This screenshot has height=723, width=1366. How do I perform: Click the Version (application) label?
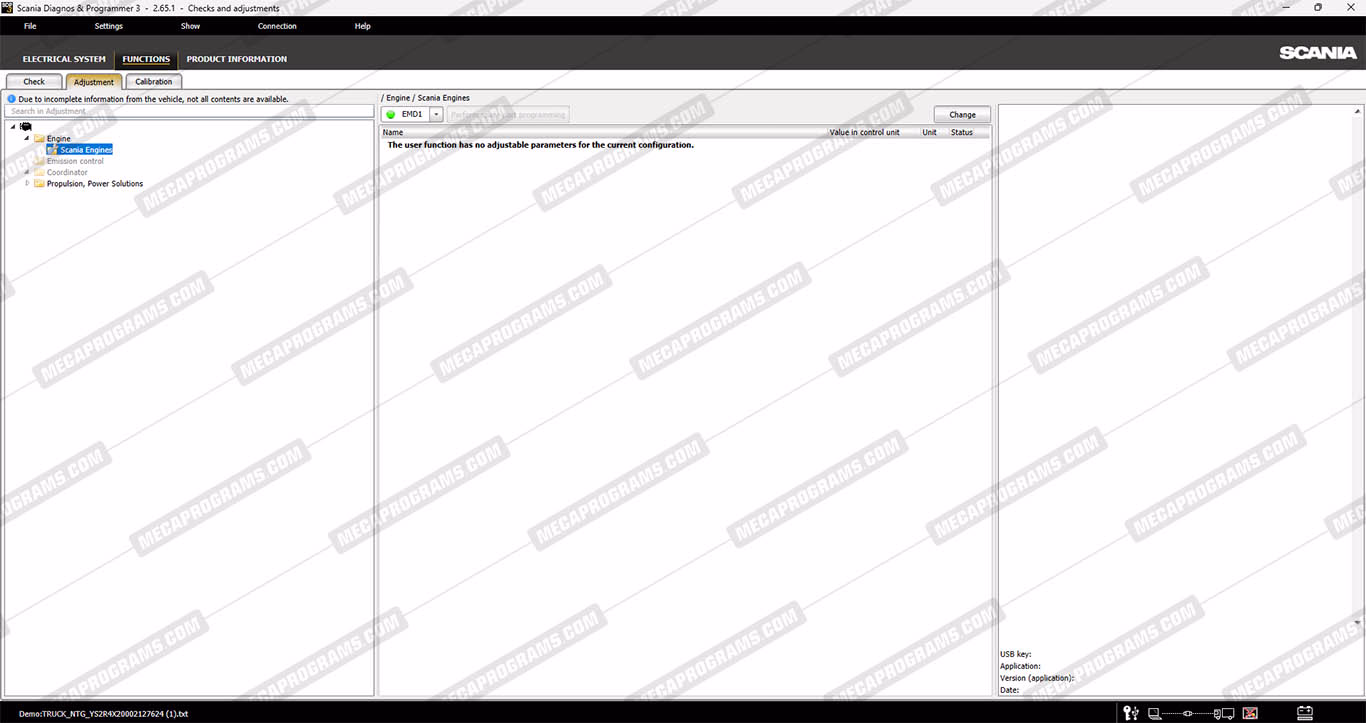pos(1037,678)
